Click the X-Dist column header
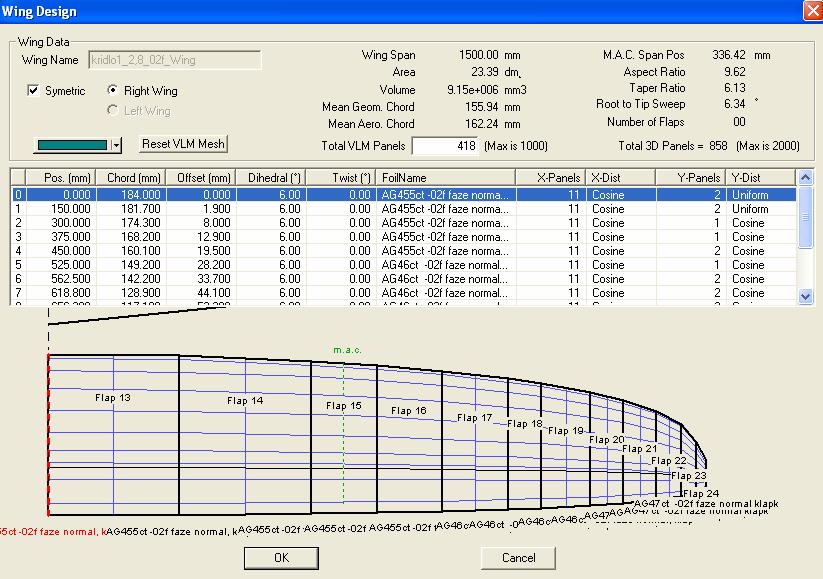Viewport: 823px width, 579px height. 620,177
